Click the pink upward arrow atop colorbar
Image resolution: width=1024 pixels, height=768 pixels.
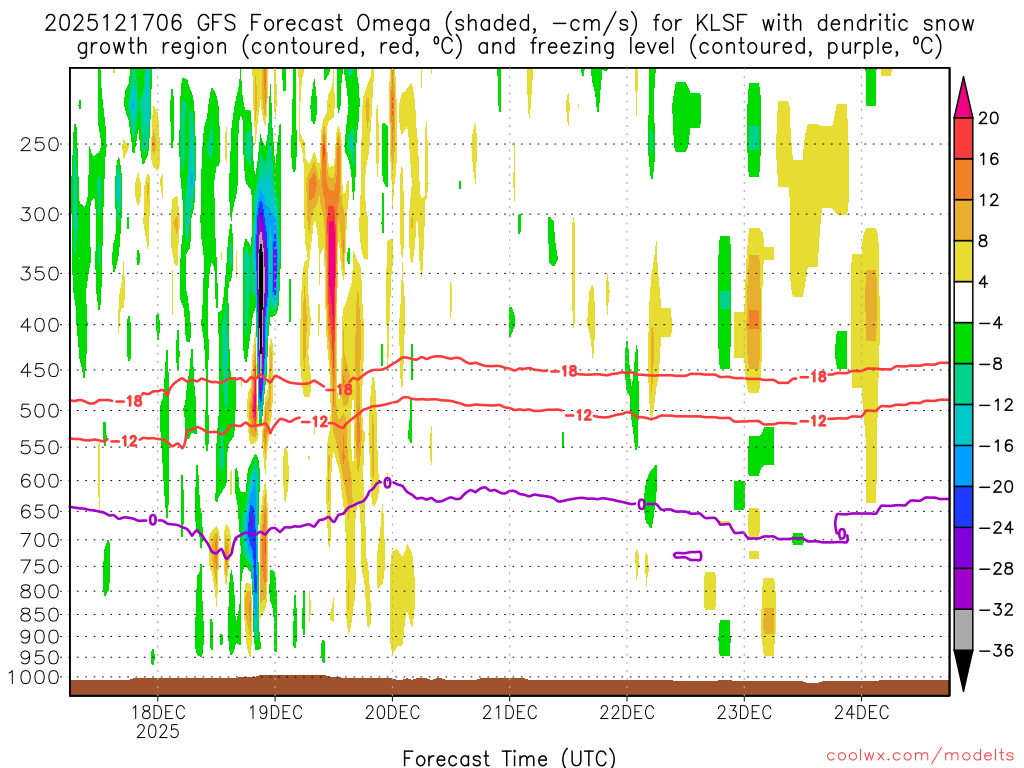coord(963,99)
